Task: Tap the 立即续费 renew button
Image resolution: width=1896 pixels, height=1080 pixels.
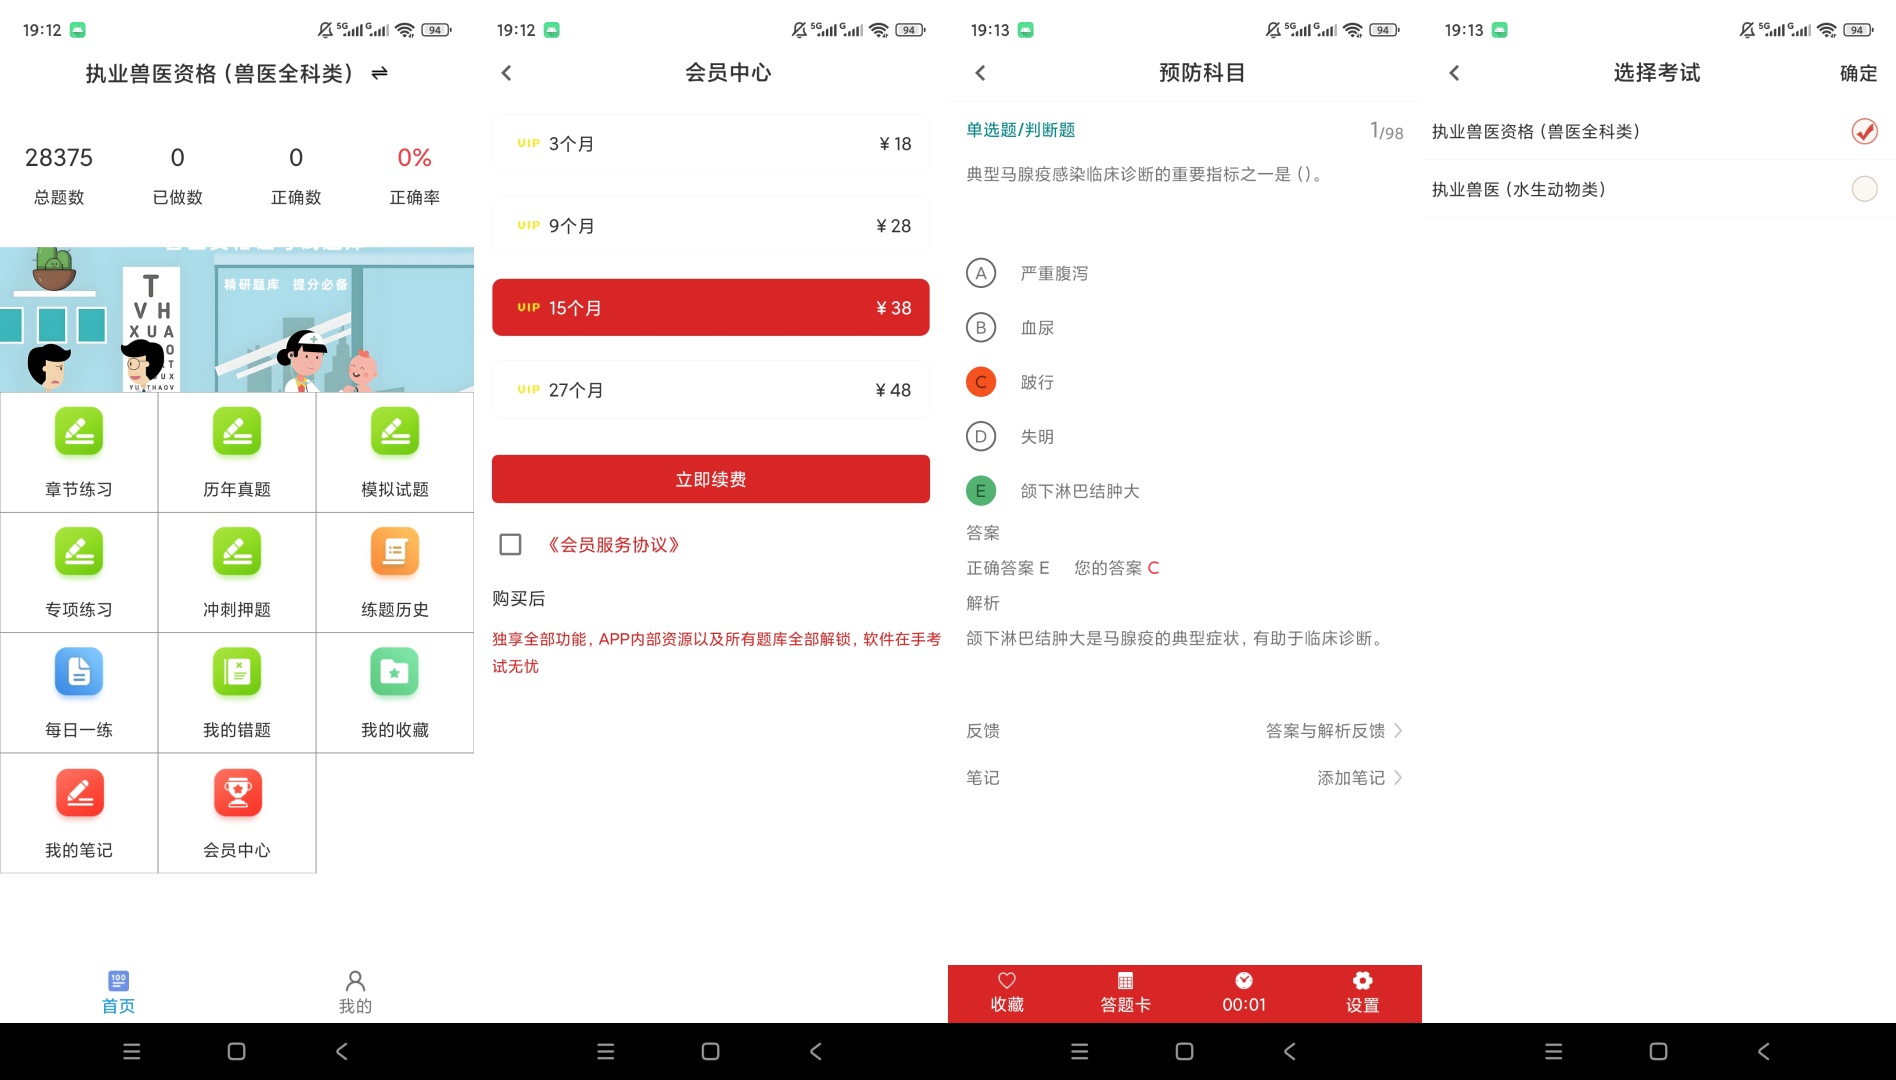Action: tap(710, 479)
